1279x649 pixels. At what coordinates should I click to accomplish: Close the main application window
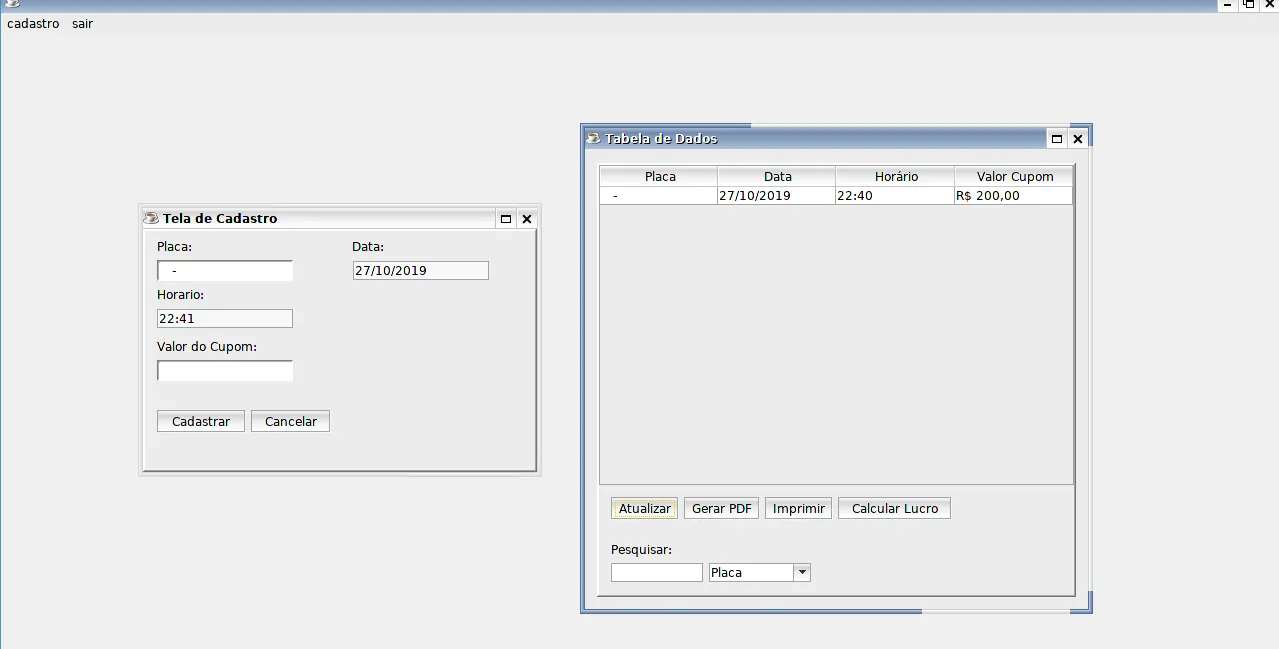click(x=1269, y=4)
